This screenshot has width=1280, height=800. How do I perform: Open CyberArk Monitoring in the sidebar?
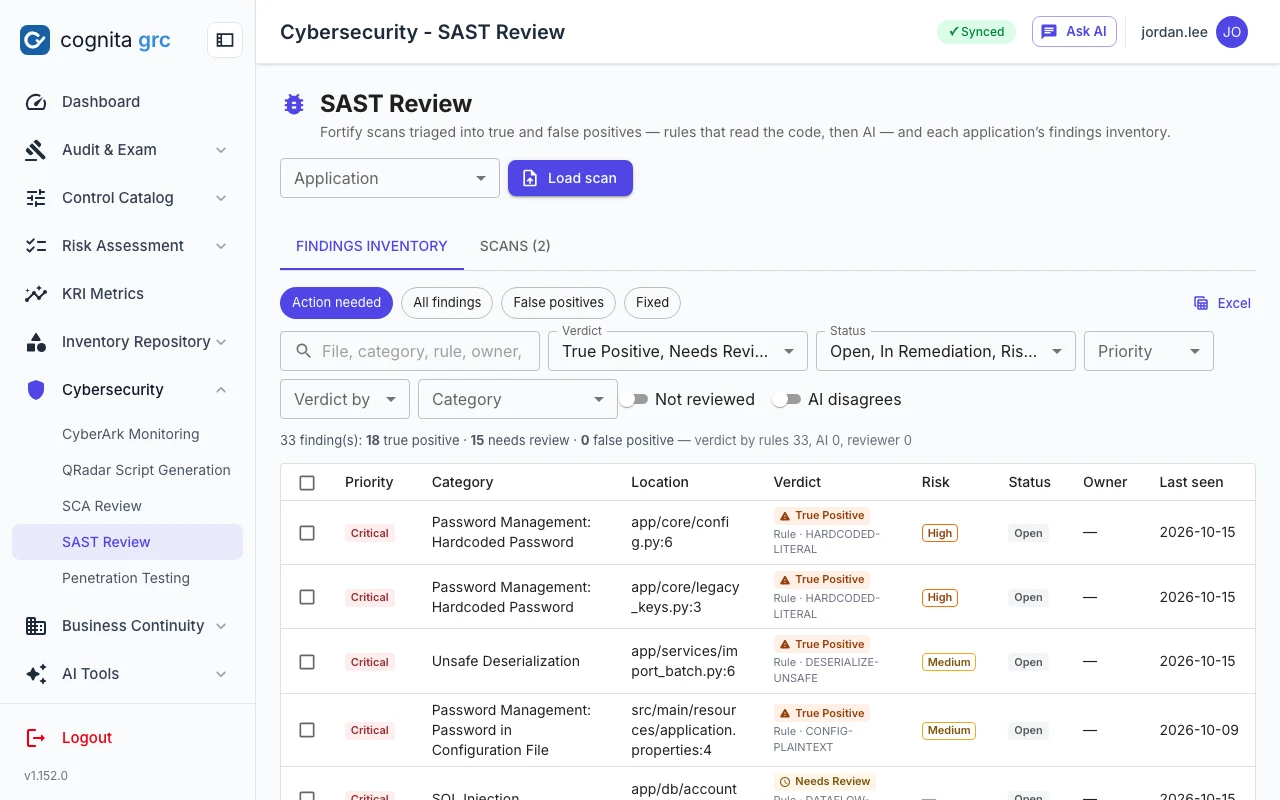coord(127,434)
